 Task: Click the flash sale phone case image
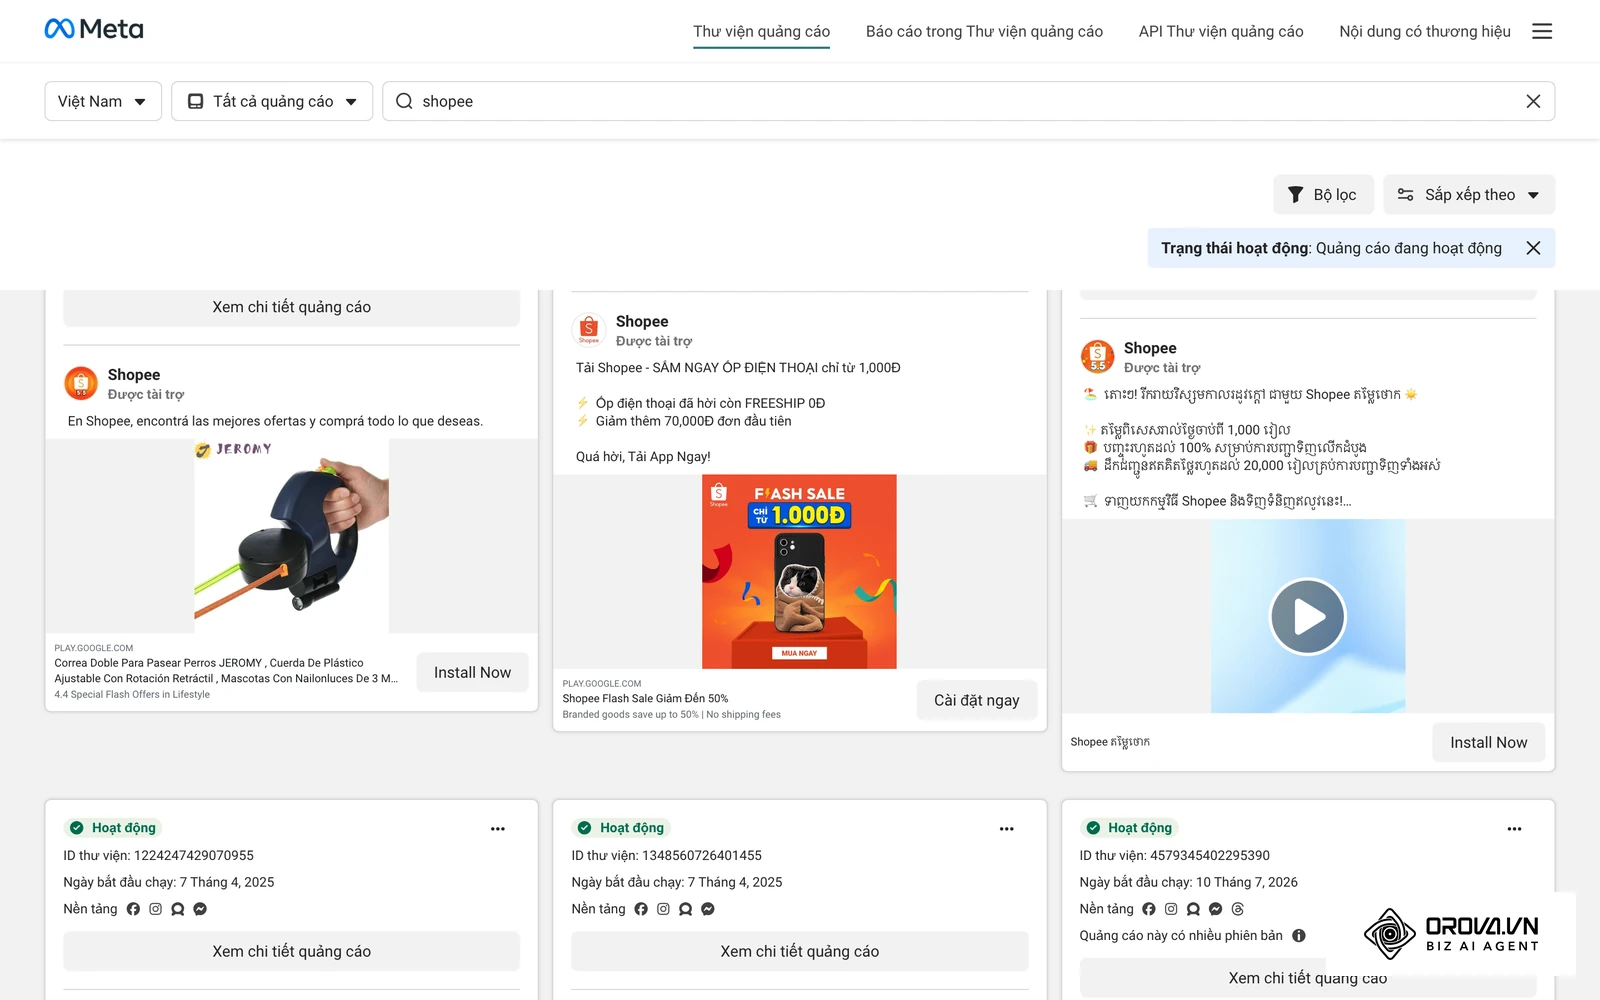click(799, 572)
